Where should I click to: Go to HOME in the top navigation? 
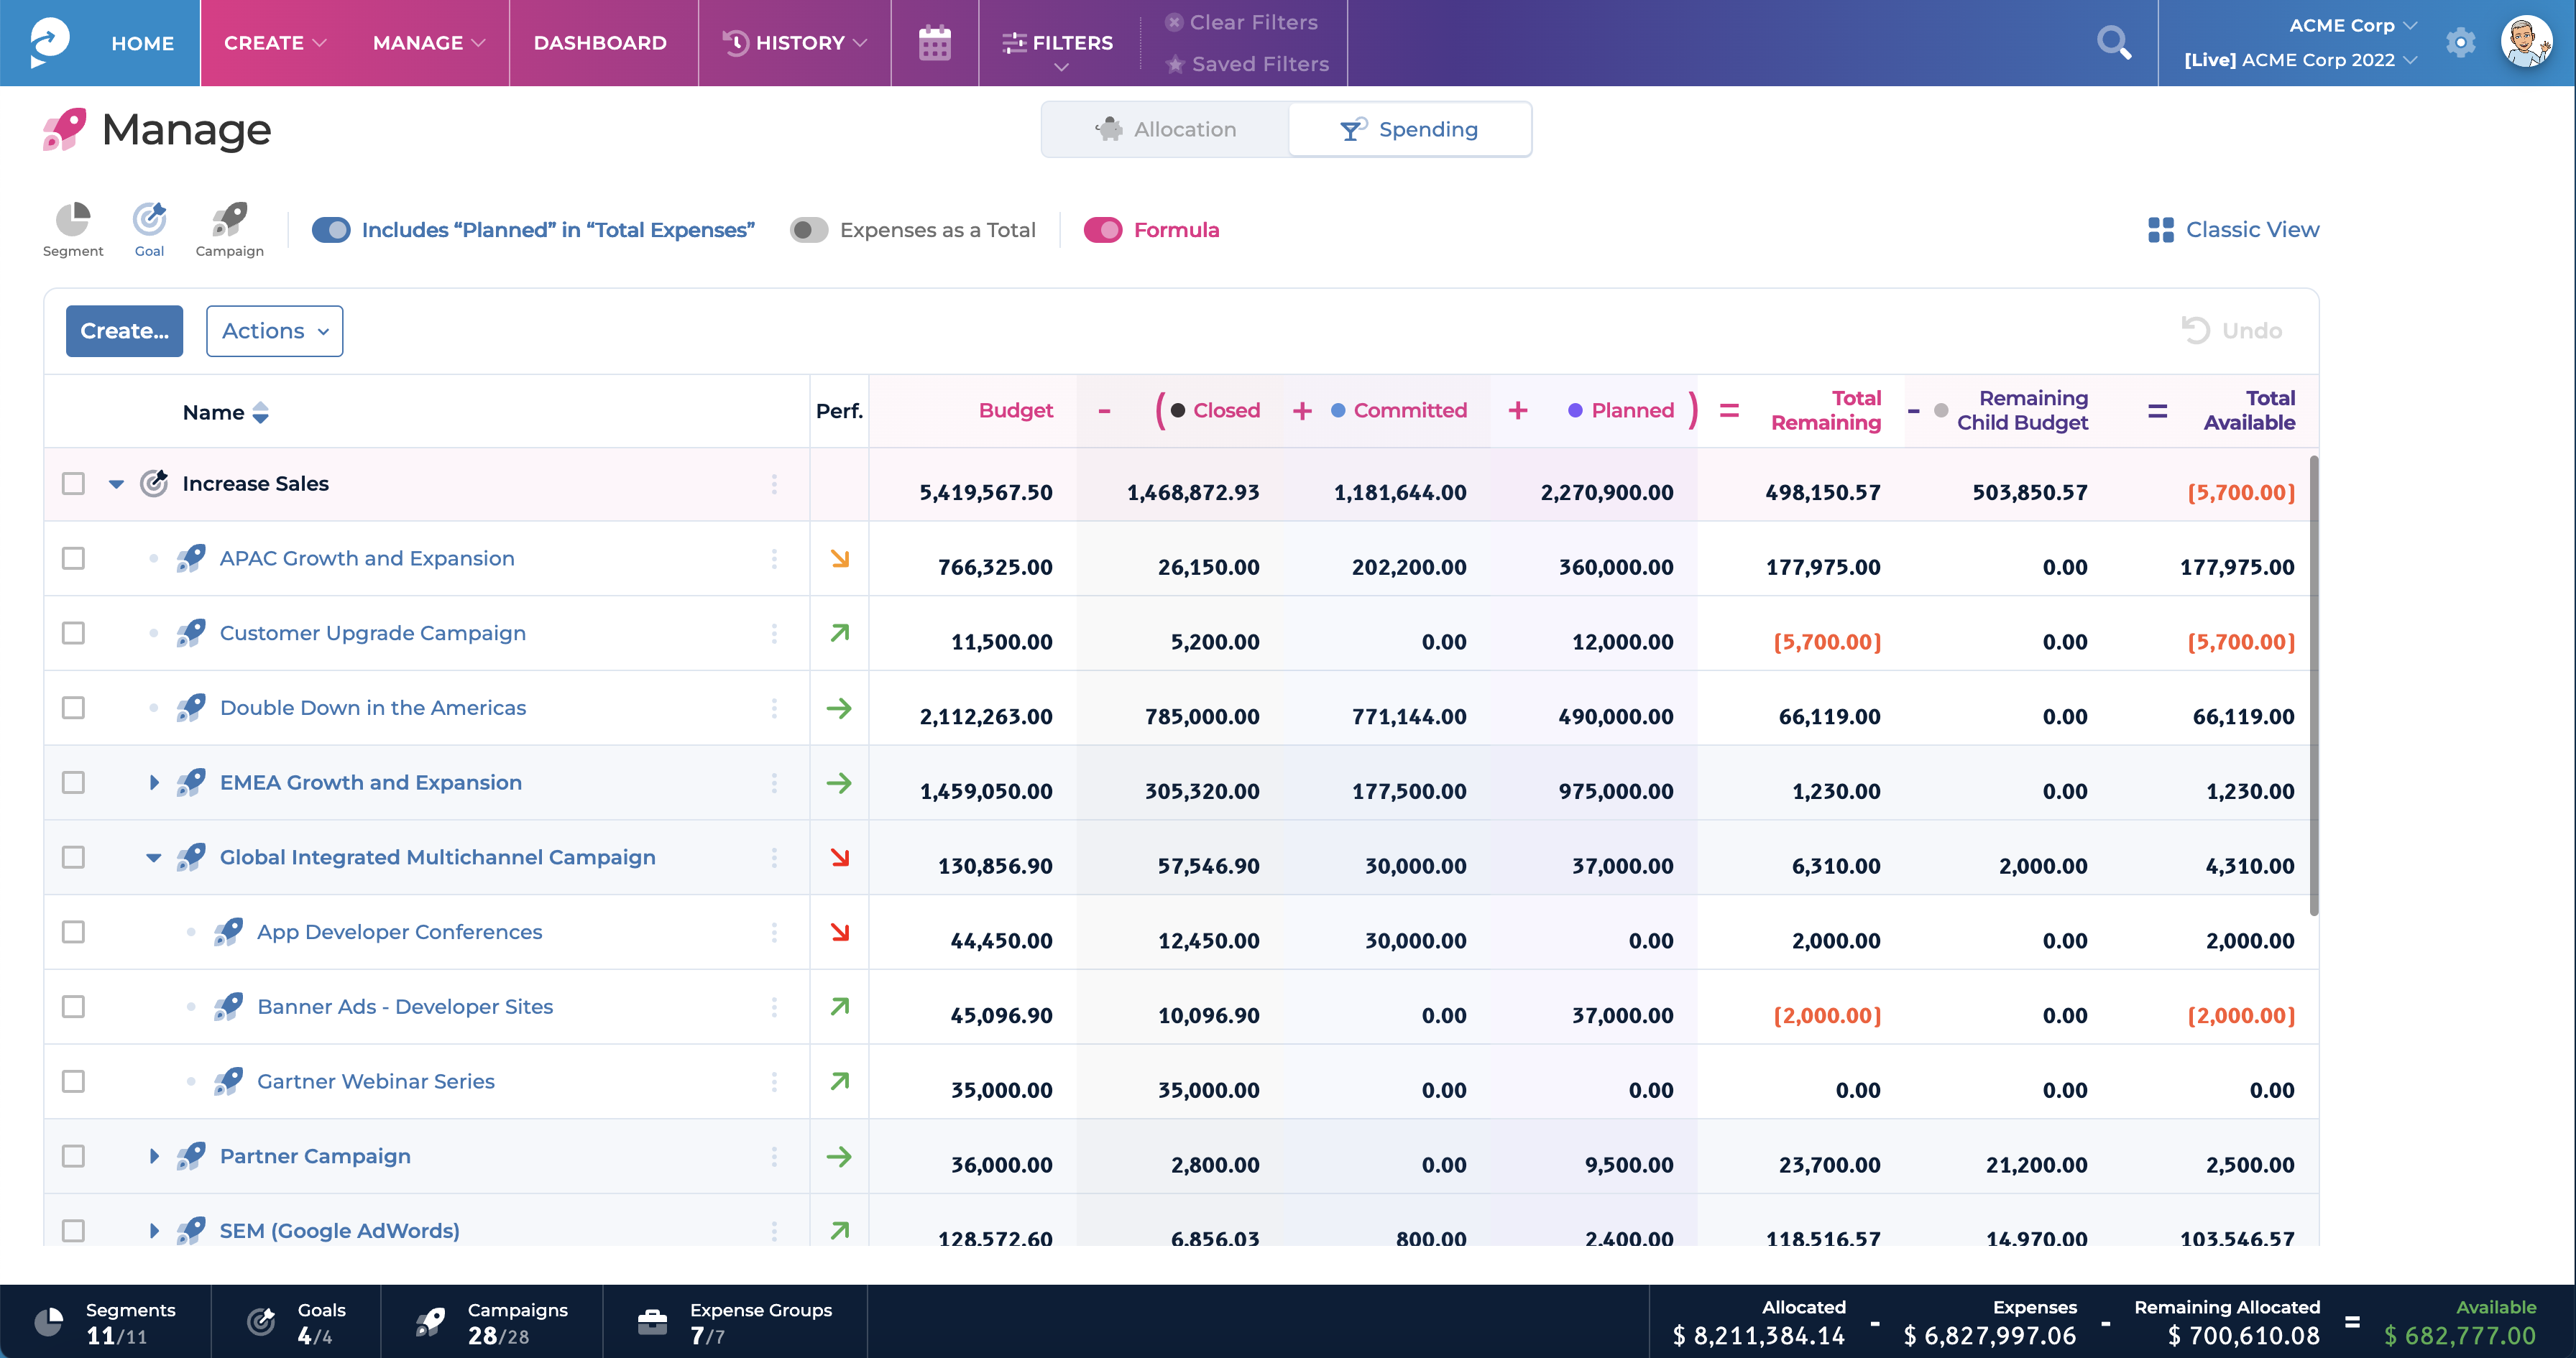tap(143, 43)
